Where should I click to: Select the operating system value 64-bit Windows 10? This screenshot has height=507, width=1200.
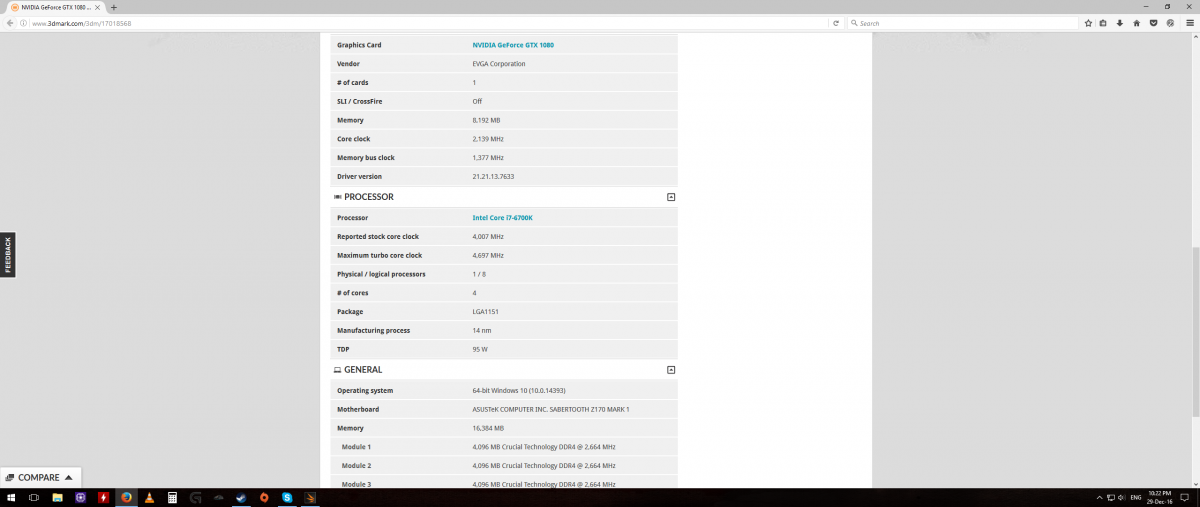coord(518,391)
